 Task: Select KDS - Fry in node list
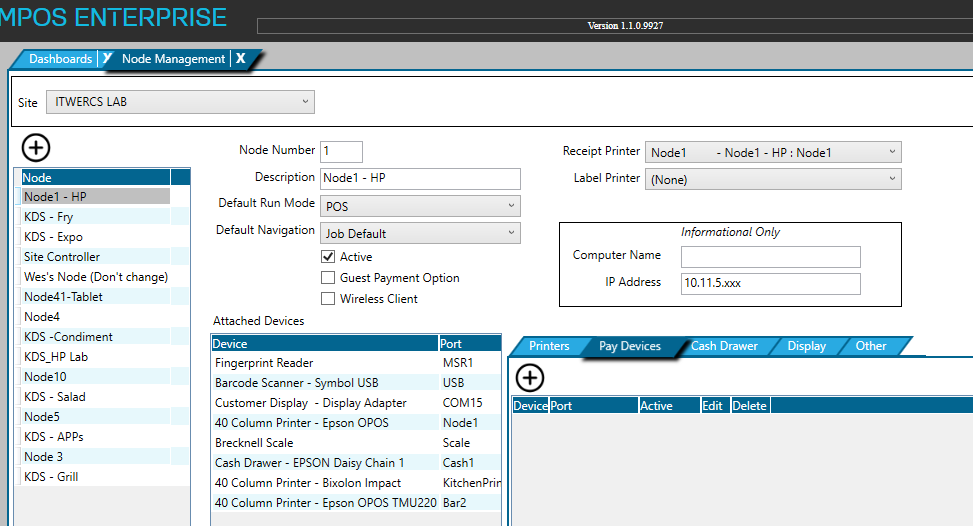[x=49, y=217]
